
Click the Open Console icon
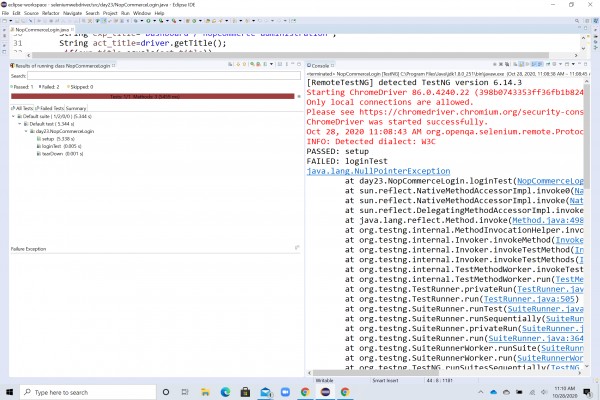point(567,64)
